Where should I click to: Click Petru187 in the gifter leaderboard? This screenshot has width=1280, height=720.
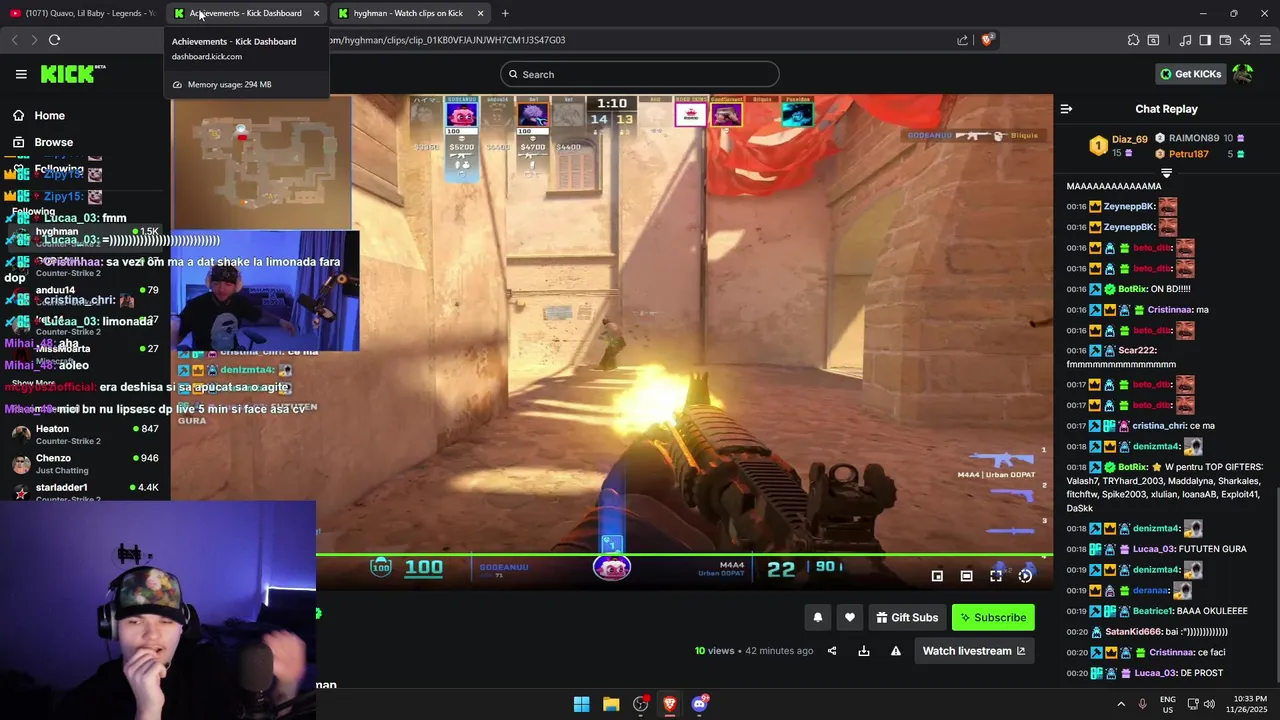pos(1188,154)
